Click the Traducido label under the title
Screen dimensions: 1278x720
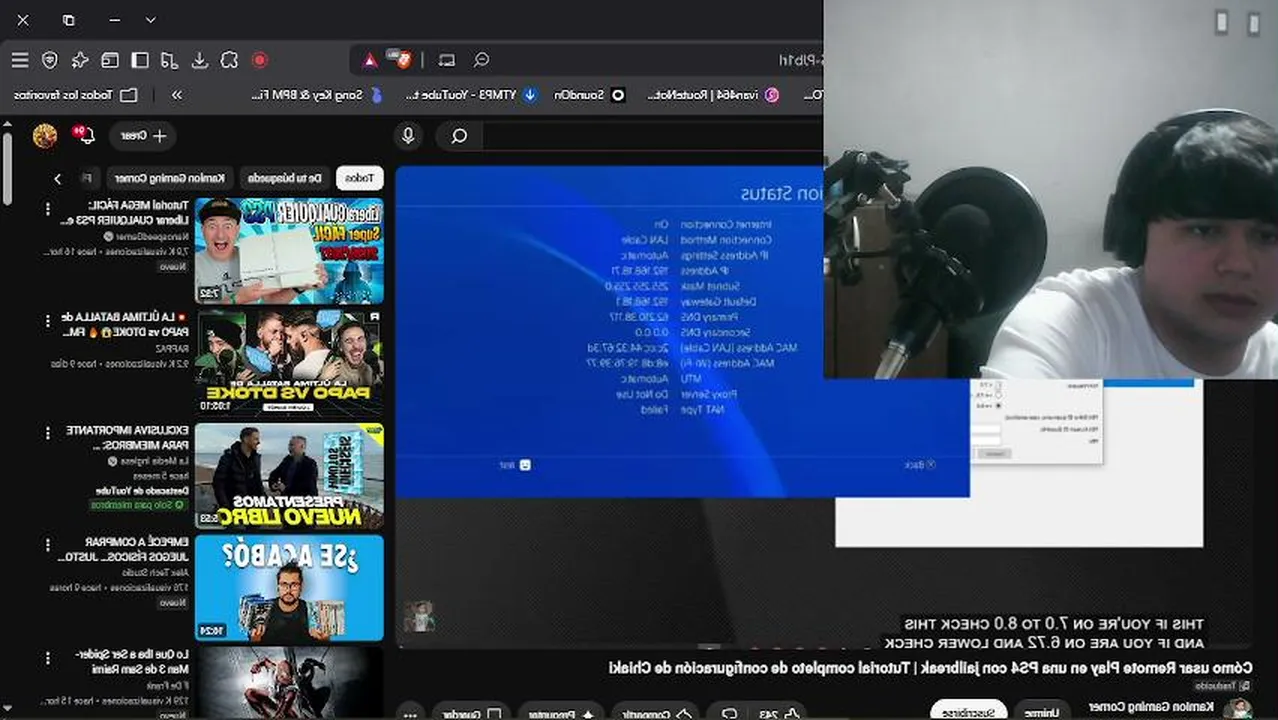pyautogui.click(x=1222, y=686)
